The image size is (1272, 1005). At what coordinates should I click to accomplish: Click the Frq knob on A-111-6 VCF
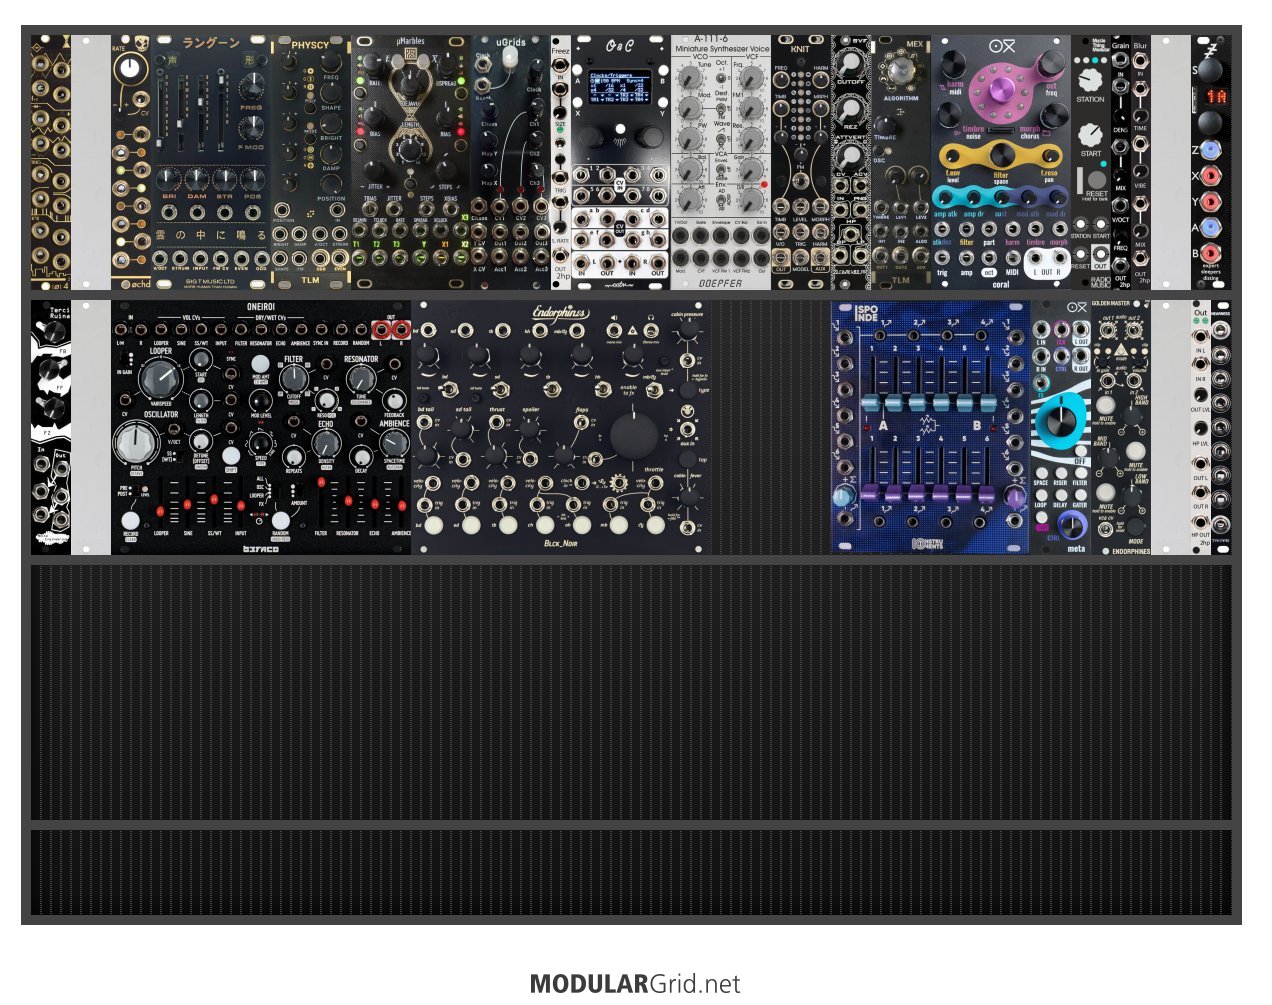click(751, 77)
